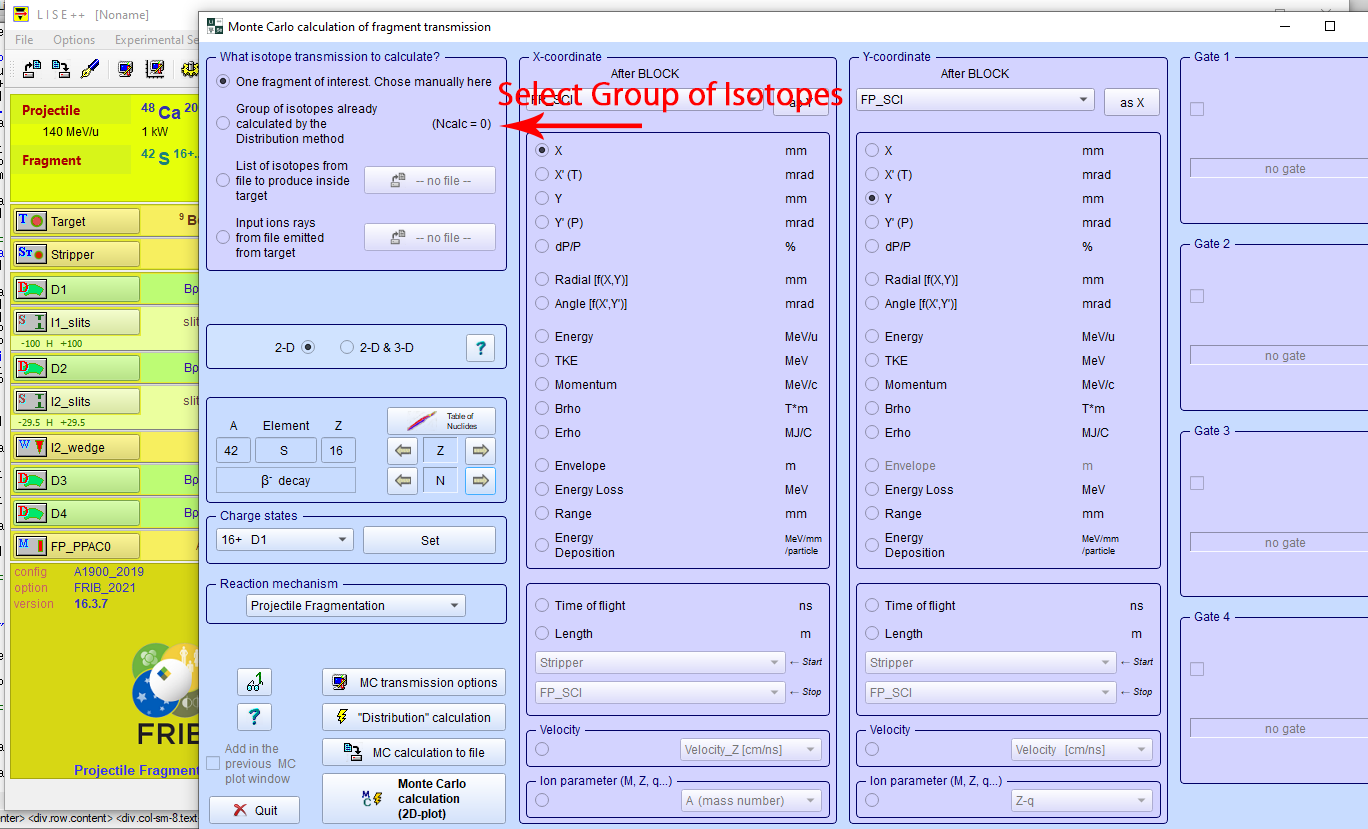Open the Stripper block settings
Screen dimensions: 1368x829
pyautogui.click(x=76, y=255)
